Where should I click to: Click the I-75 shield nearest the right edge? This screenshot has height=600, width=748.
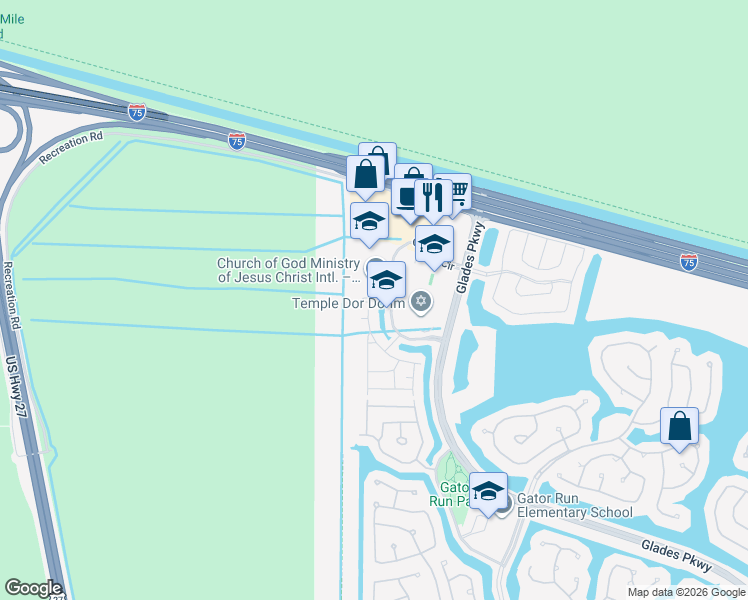click(x=689, y=262)
